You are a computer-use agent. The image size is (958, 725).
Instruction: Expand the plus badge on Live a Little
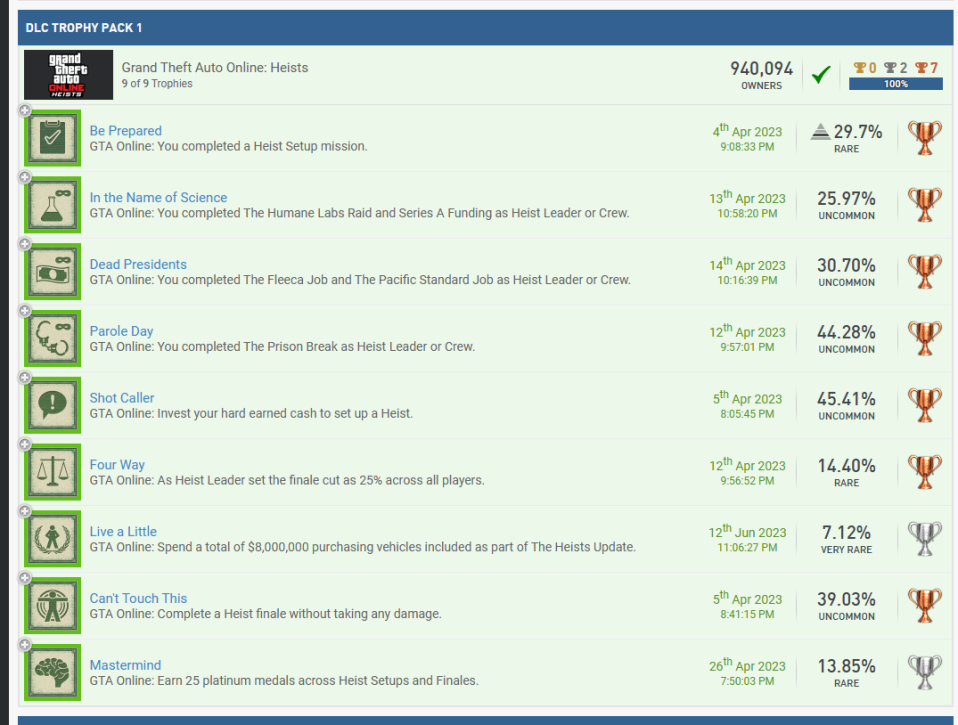[25, 512]
